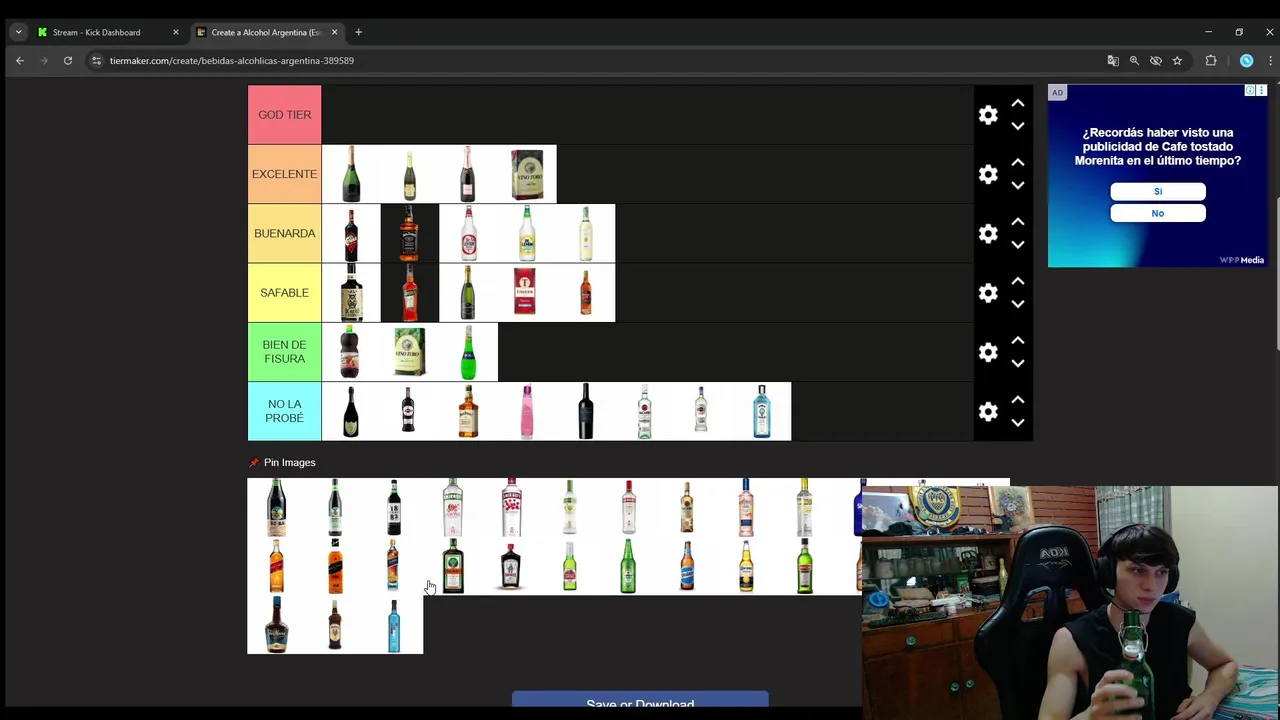The width and height of the screenshot is (1280, 720).
Task: Select Quilmes beer bottle in the image pool
Action: [687, 566]
